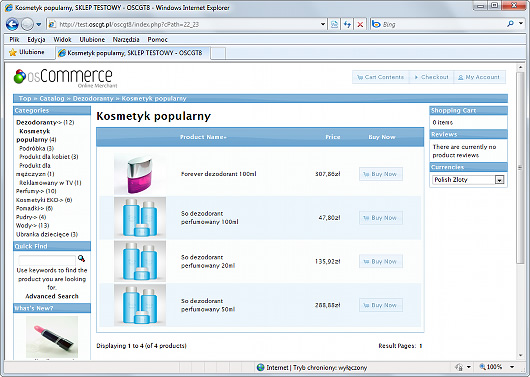Select the Kosmetyk popularny browser tab
Image resolution: width=530 pixels, height=377 pixels.
pyautogui.click(x=133, y=53)
